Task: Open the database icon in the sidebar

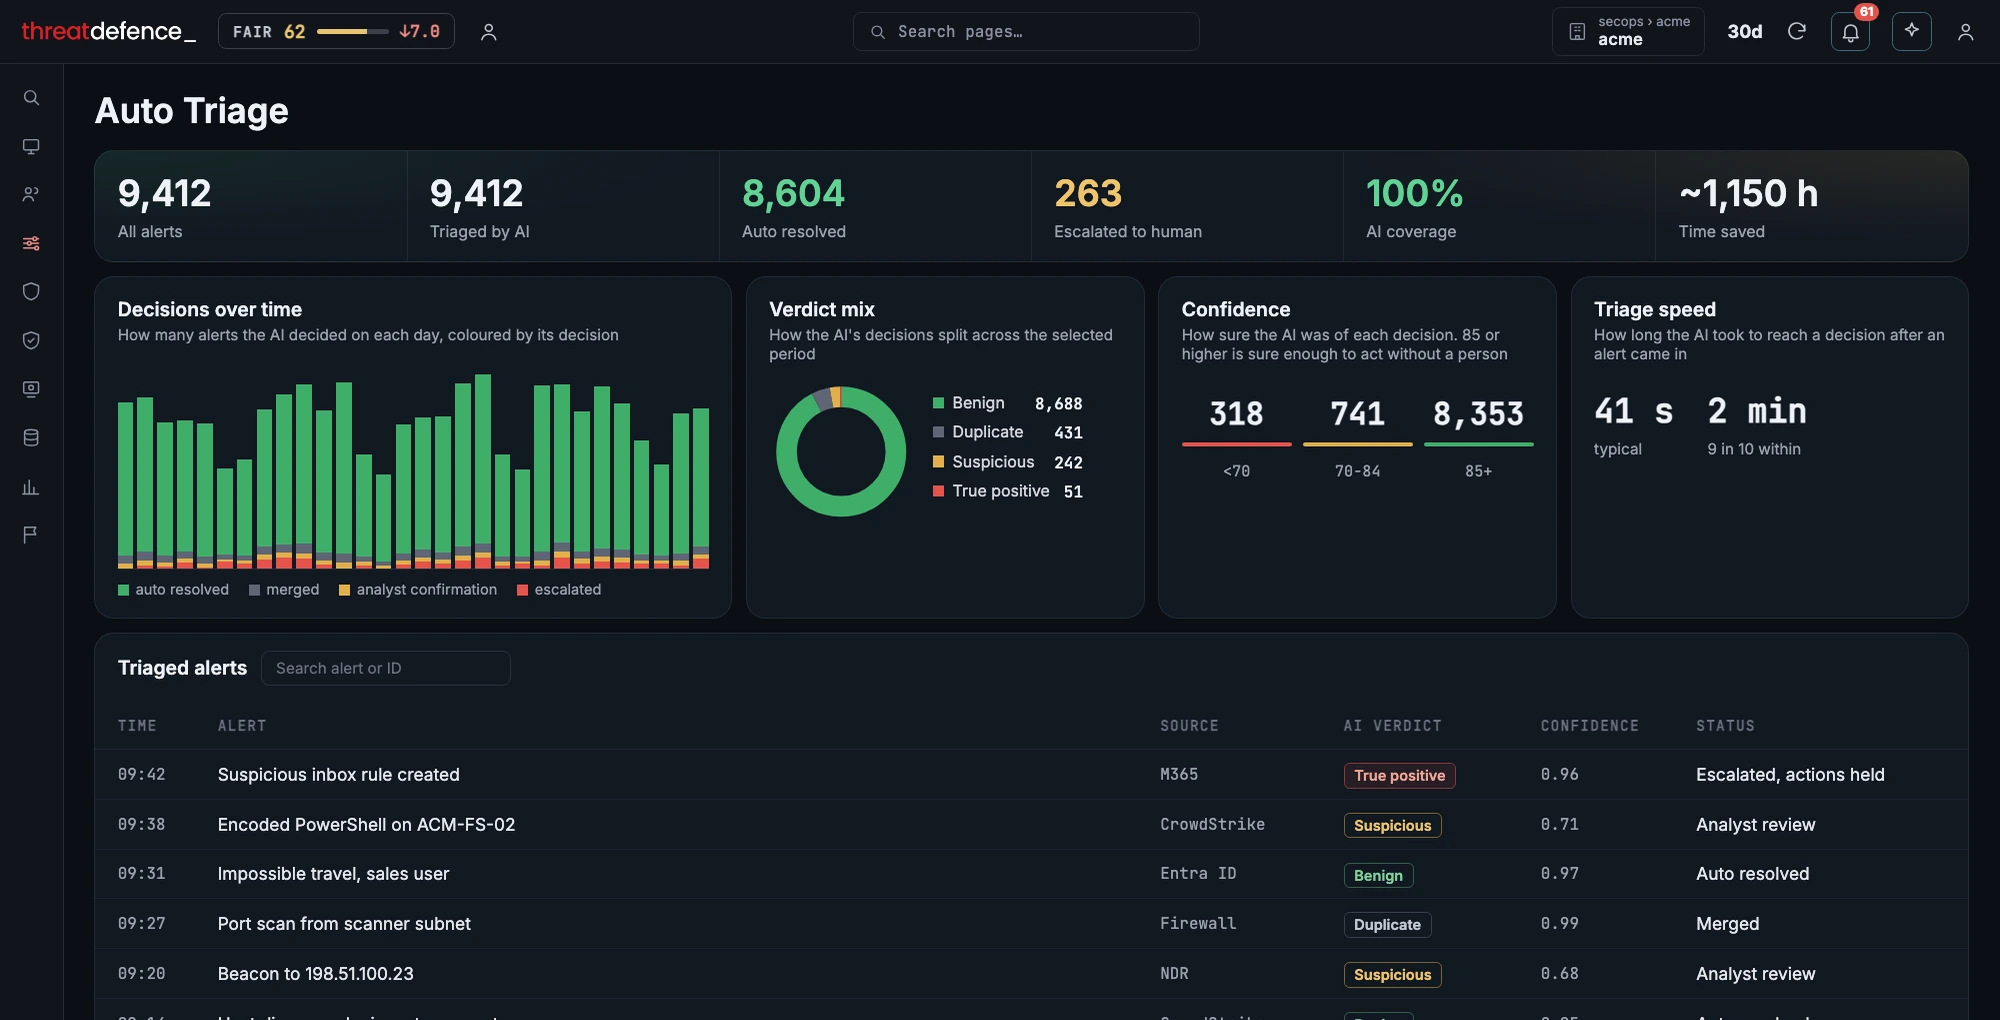Action: (31, 437)
